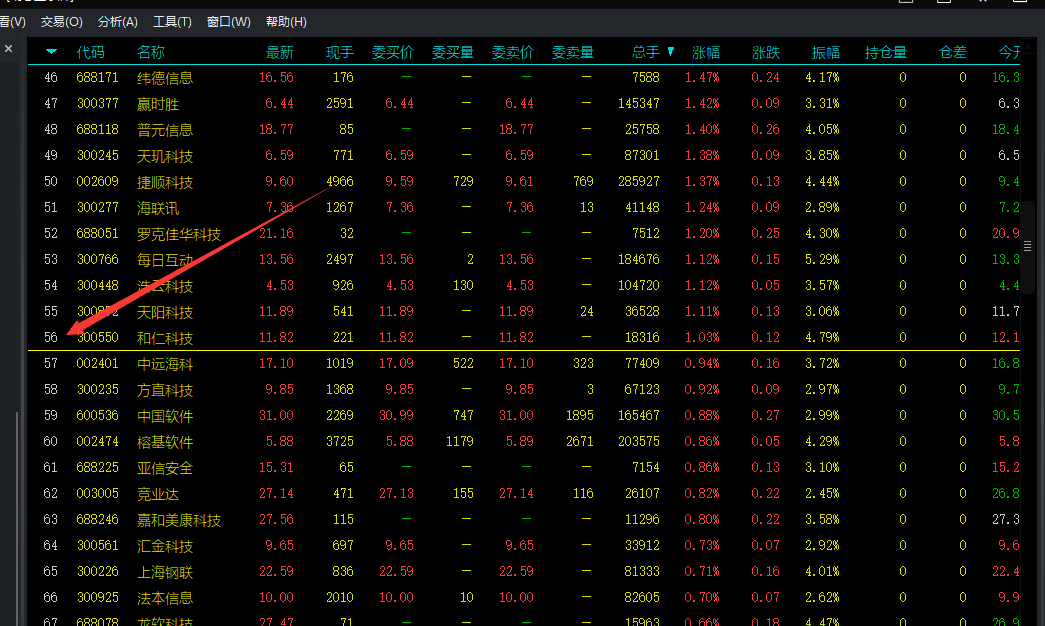The width and height of the screenshot is (1045, 626).
Task: Open the 工具(T) menu
Action: coord(173,21)
